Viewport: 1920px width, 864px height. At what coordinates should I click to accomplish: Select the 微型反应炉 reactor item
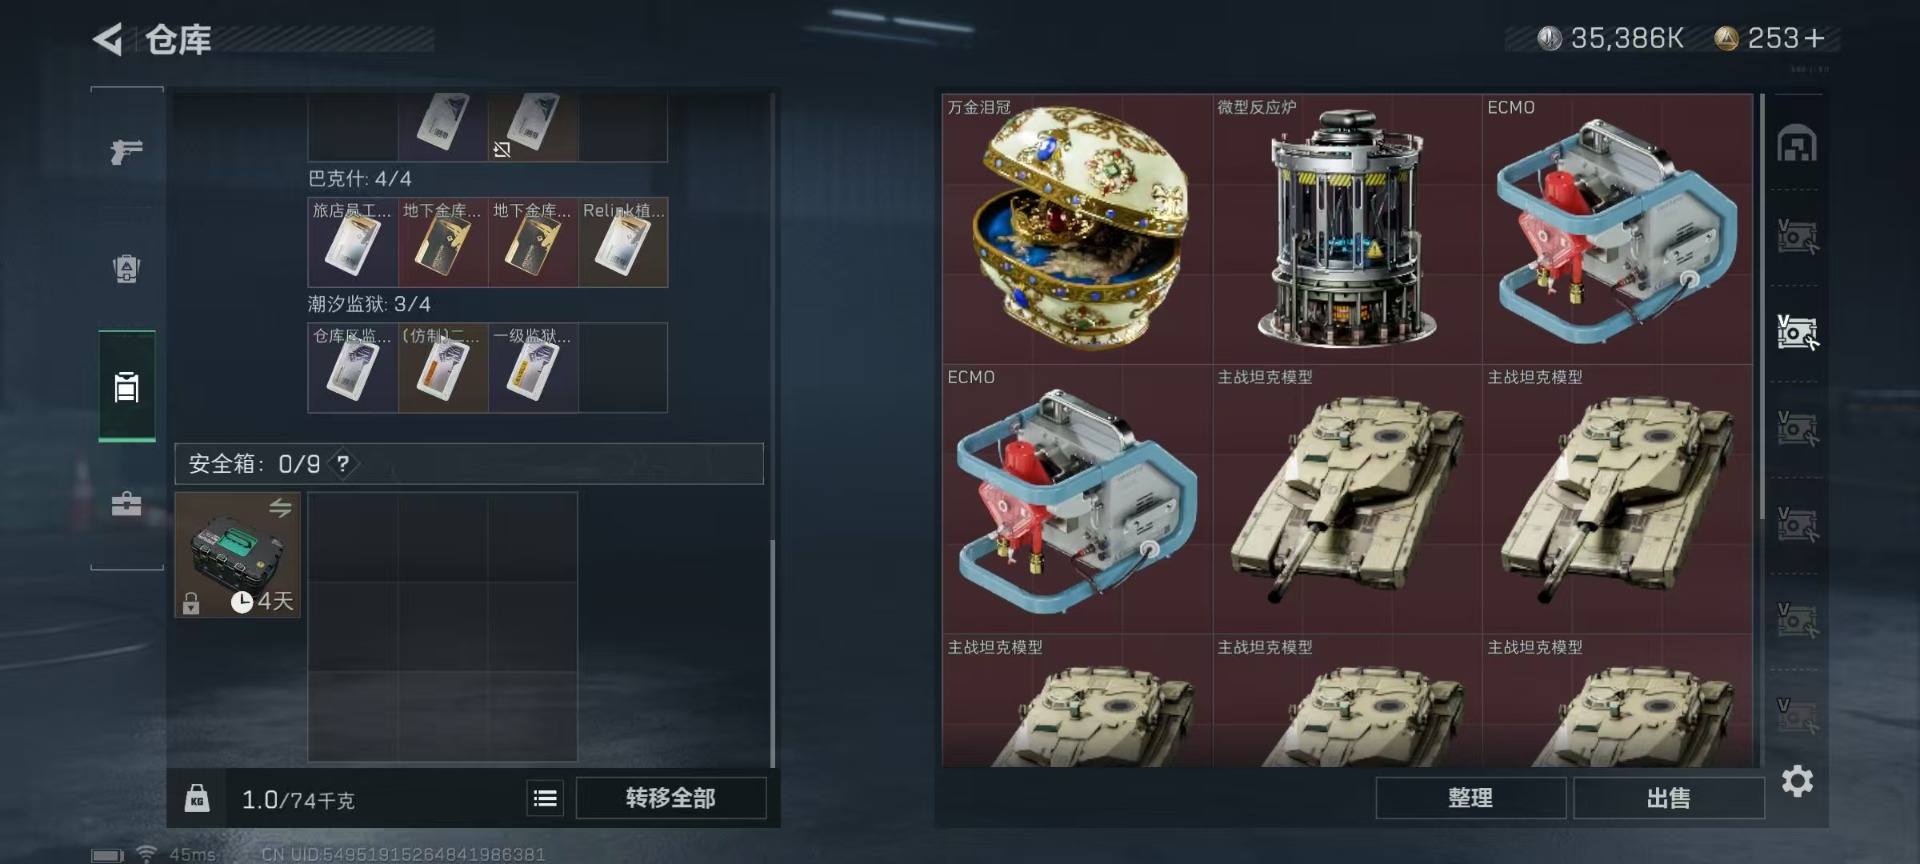(x=1347, y=229)
